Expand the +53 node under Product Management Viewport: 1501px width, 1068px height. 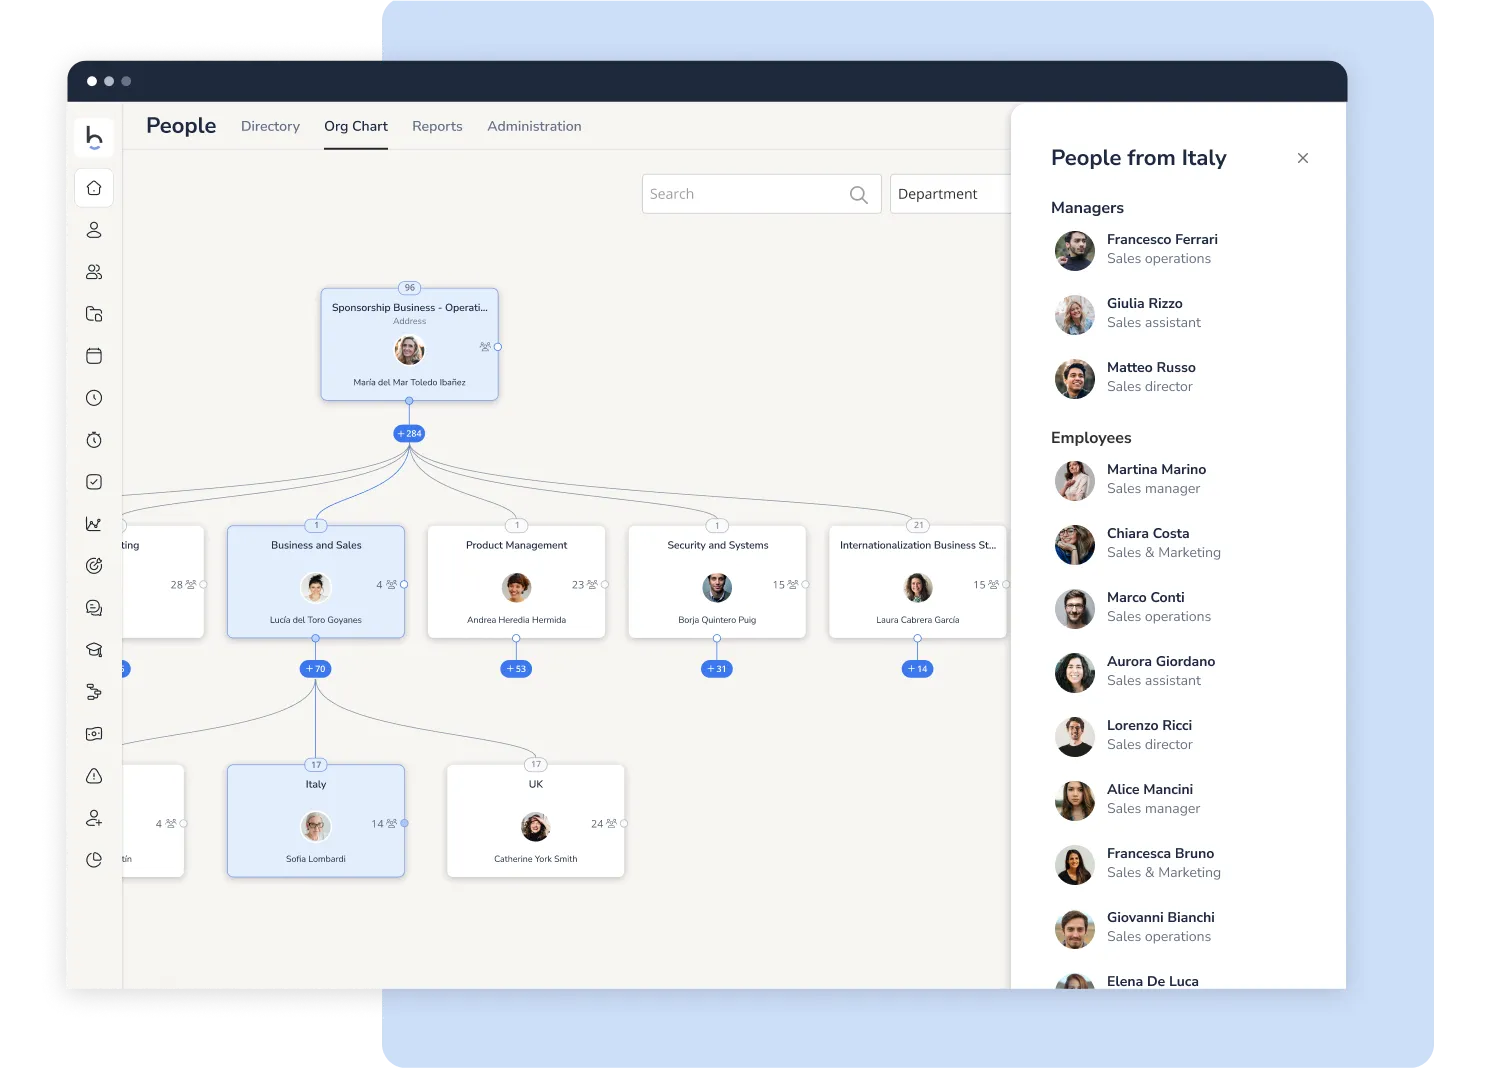tap(516, 669)
